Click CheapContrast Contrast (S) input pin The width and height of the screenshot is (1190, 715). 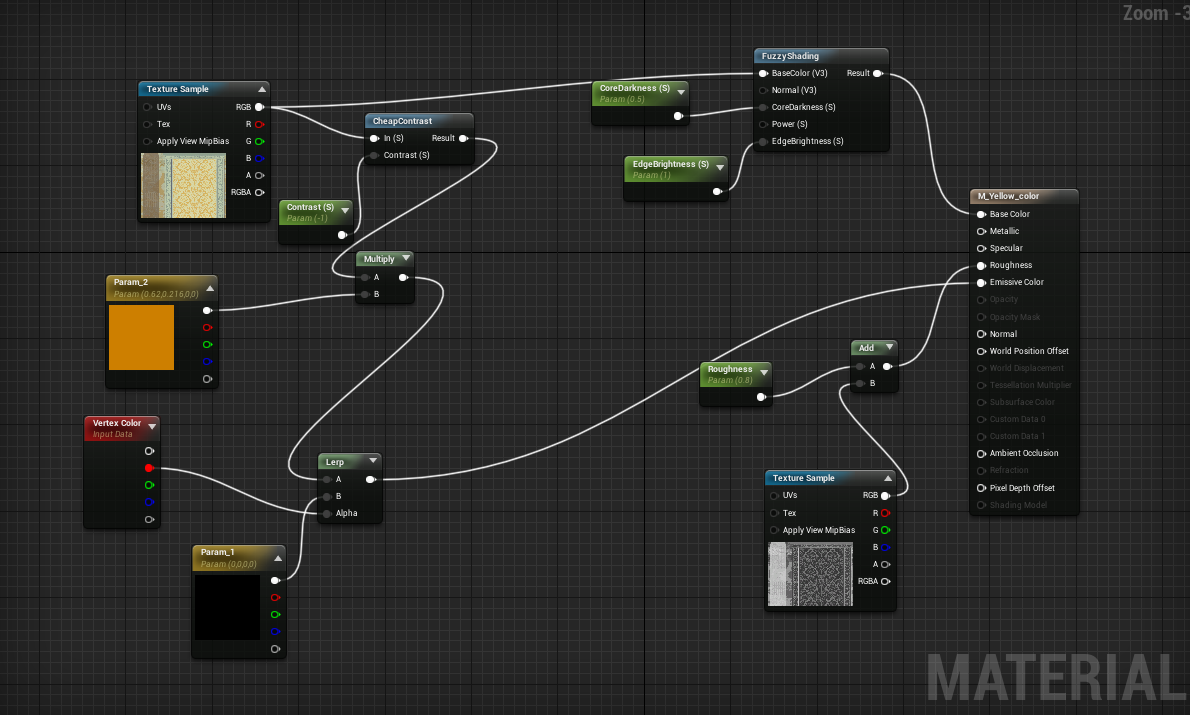pos(374,156)
